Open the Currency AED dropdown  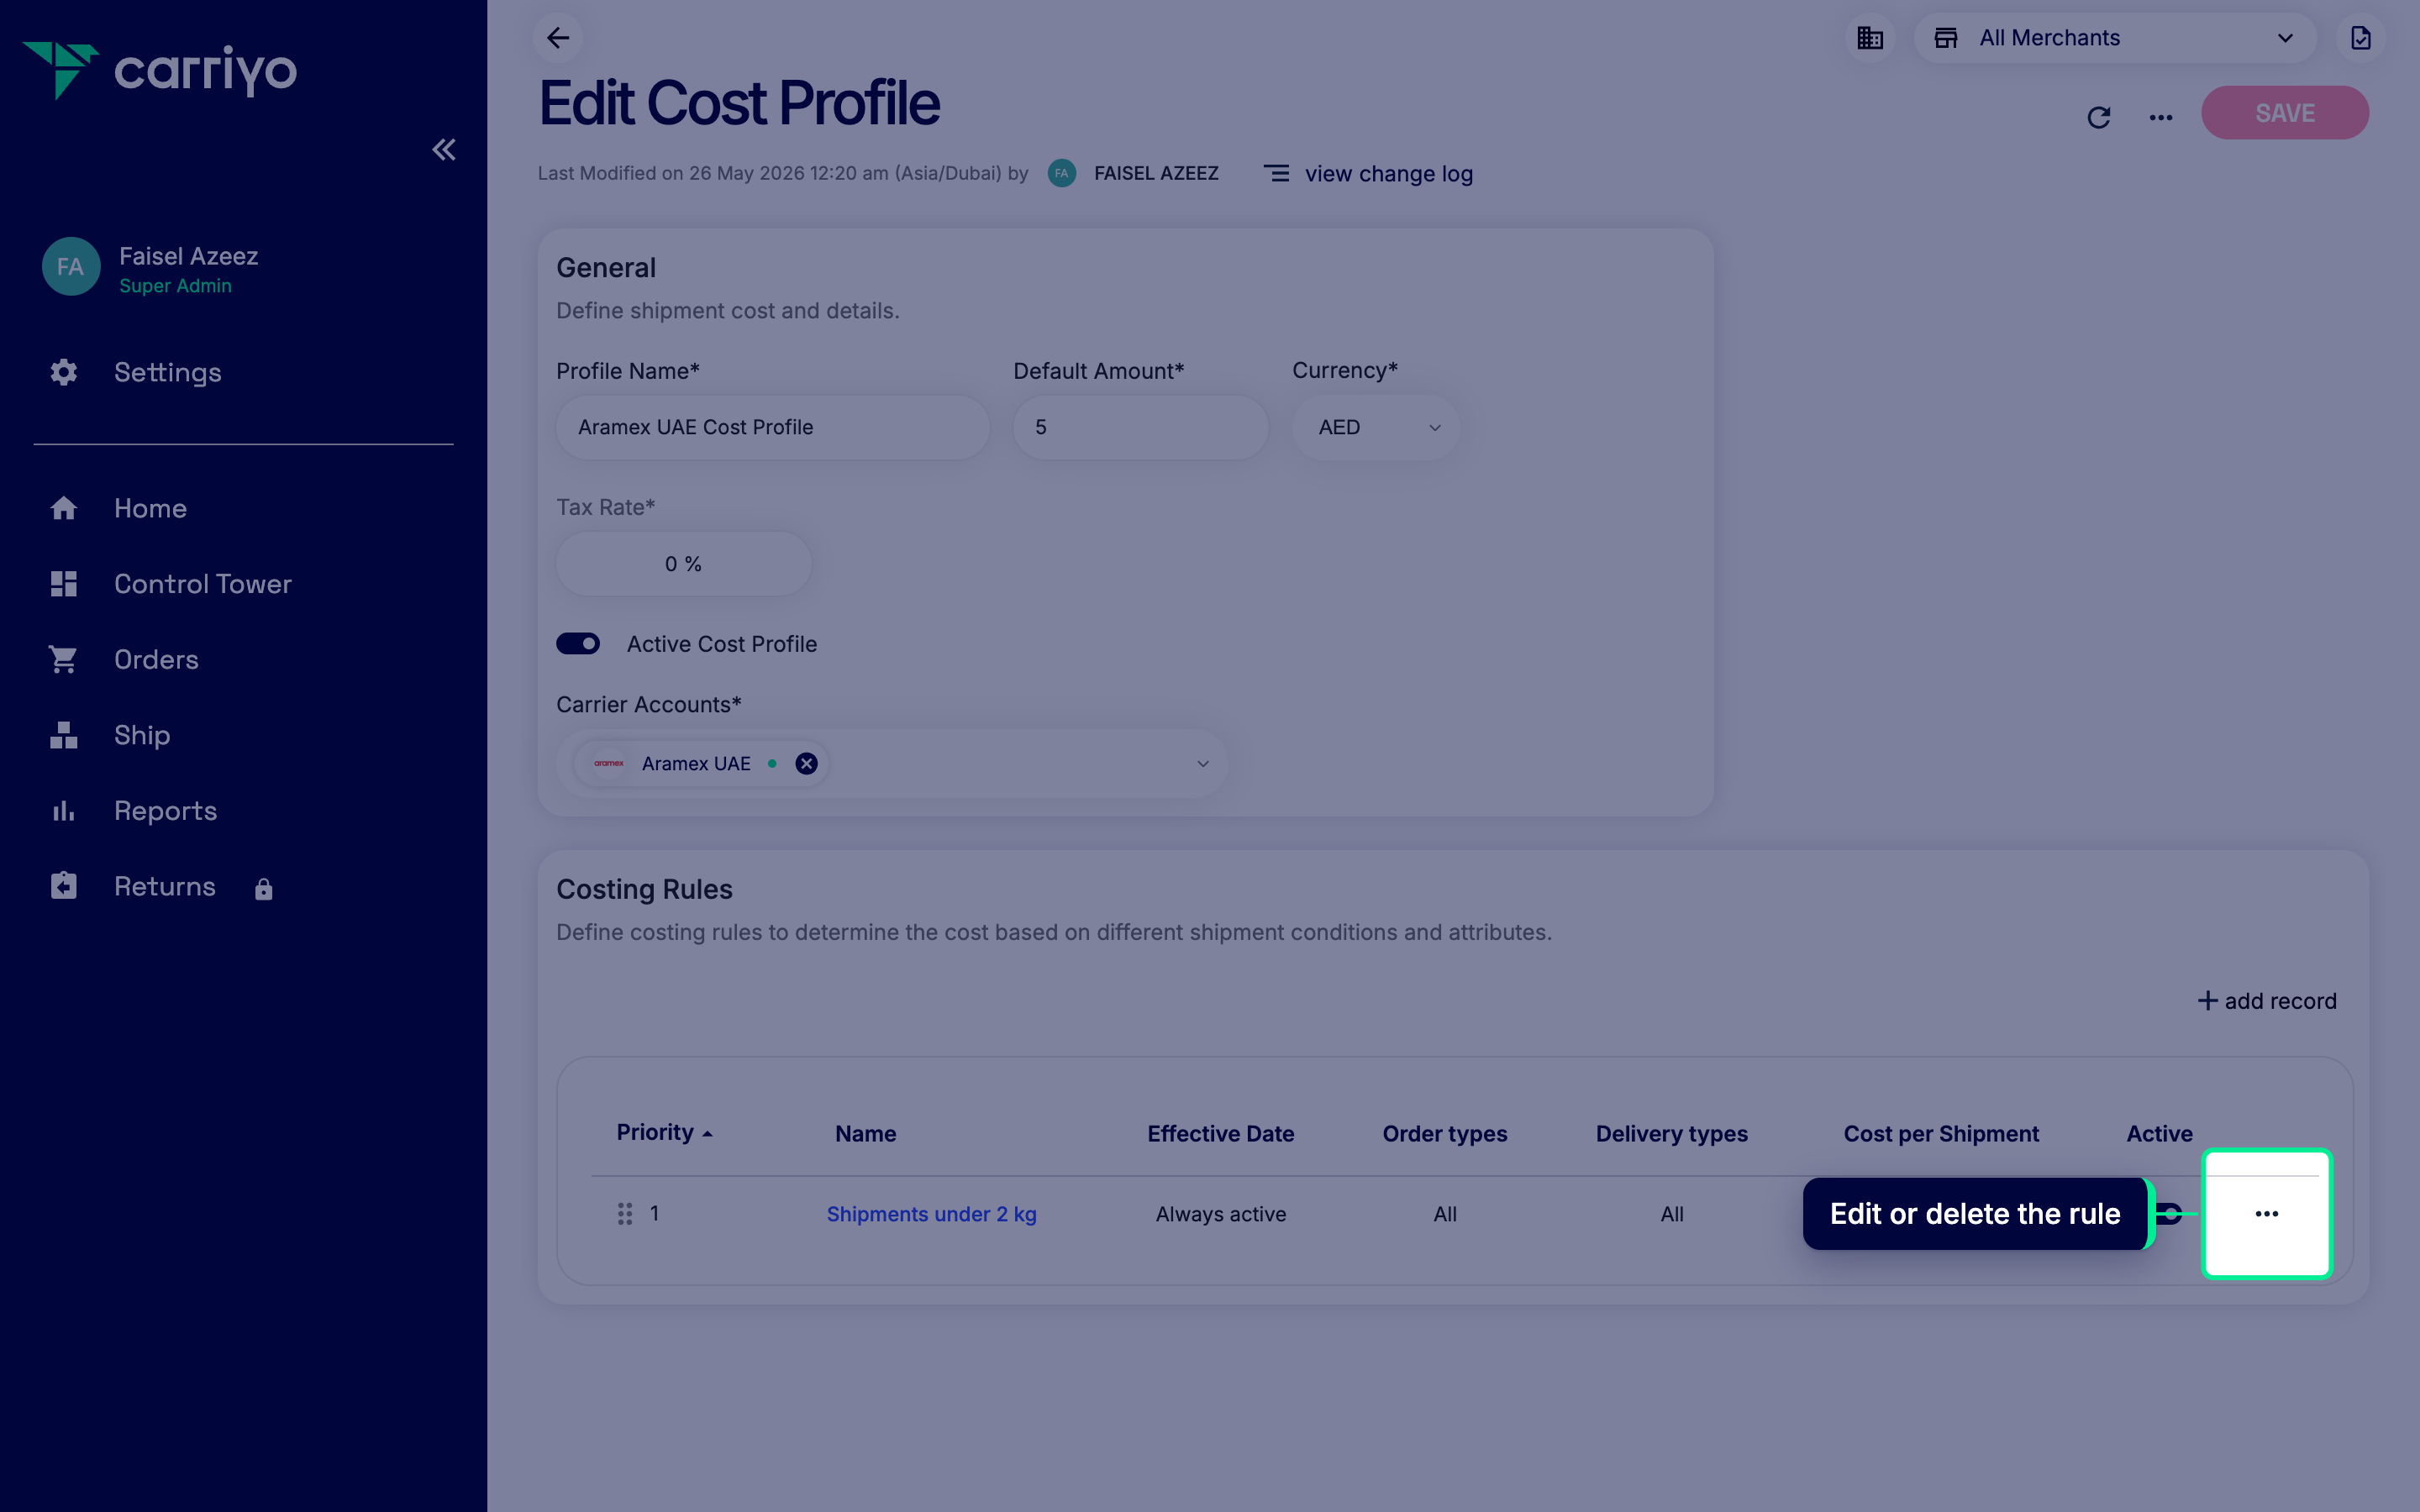(x=1376, y=427)
